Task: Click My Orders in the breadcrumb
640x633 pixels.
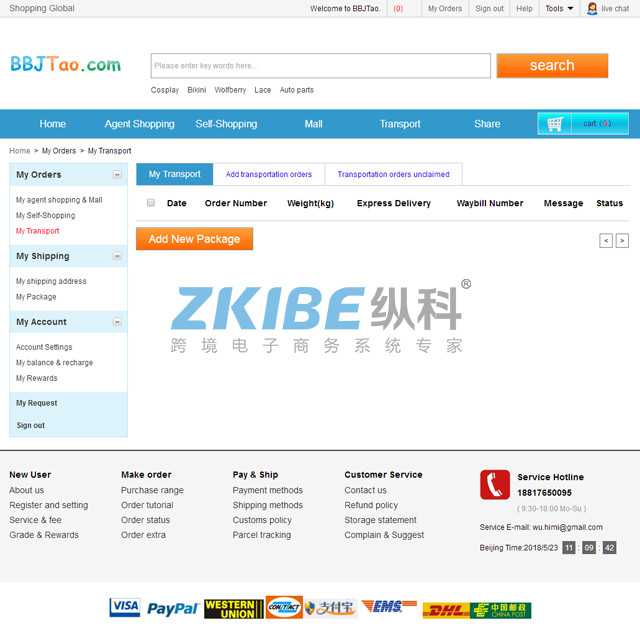Action: tap(59, 151)
